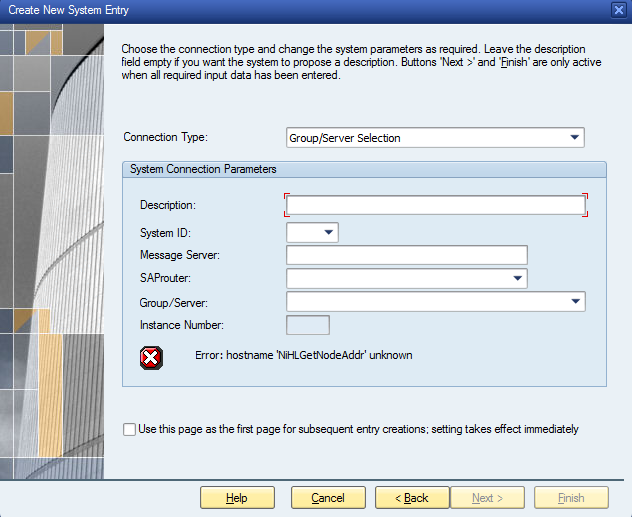The image size is (632, 517).
Task: Focus the Description input field
Action: pyautogui.click(x=436, y=205)
